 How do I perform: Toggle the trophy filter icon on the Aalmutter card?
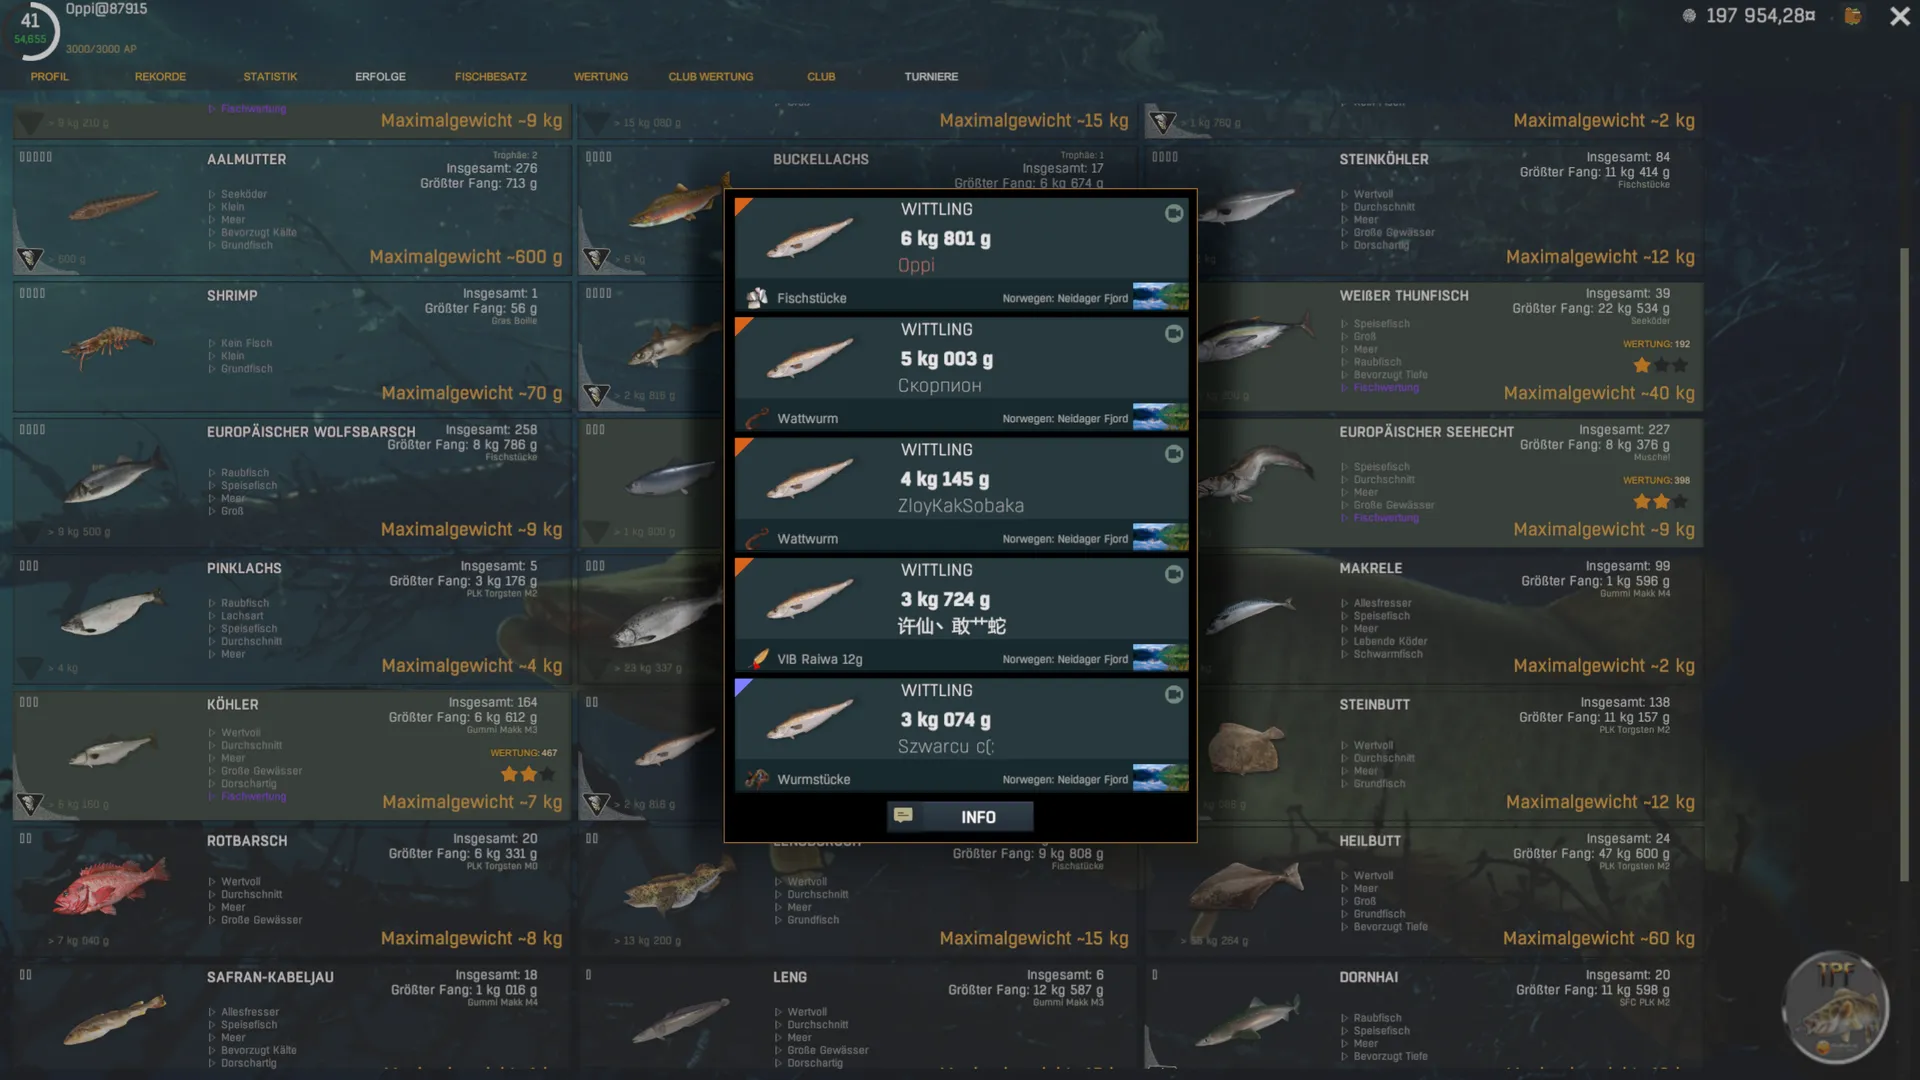click(30, 259)
